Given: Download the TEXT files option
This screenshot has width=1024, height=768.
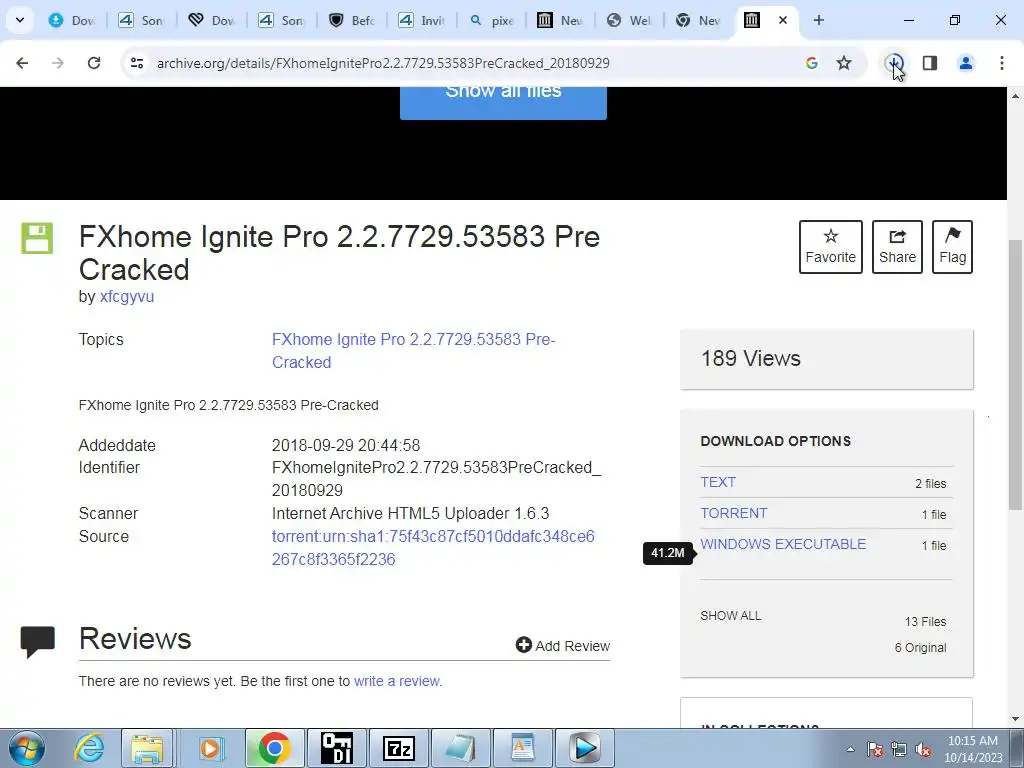Looking at the screenshot, I should pos(718,482).
